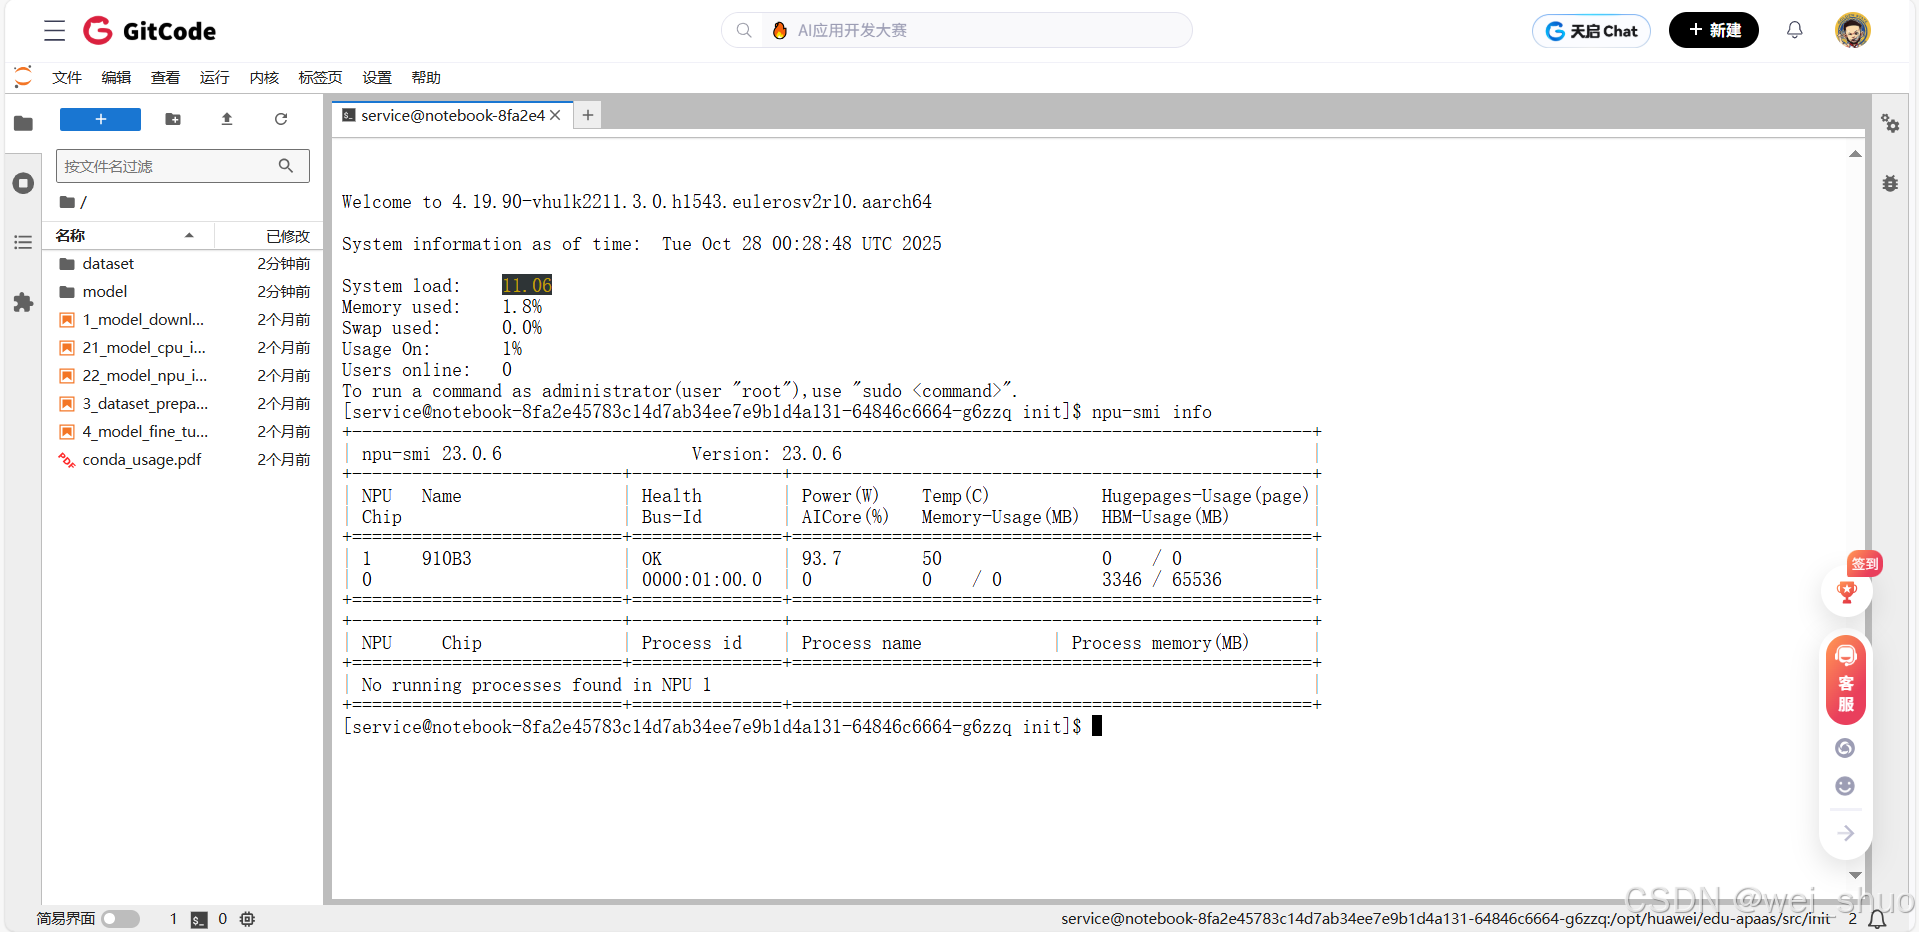Image resolution: width=1919 pixels, height=932 pixels.
Task: Open the 3_dataset_prepa... notebook
Action: pyautogui.click(x=184, y=404)
